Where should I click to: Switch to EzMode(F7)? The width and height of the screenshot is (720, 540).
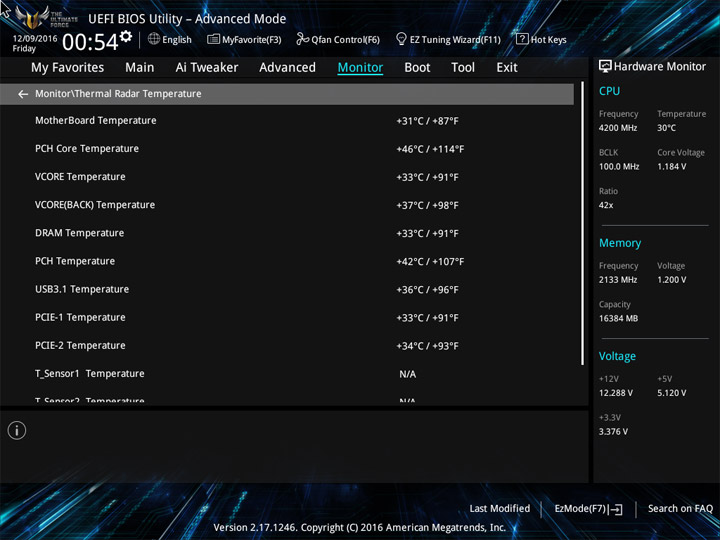(588, 509)
